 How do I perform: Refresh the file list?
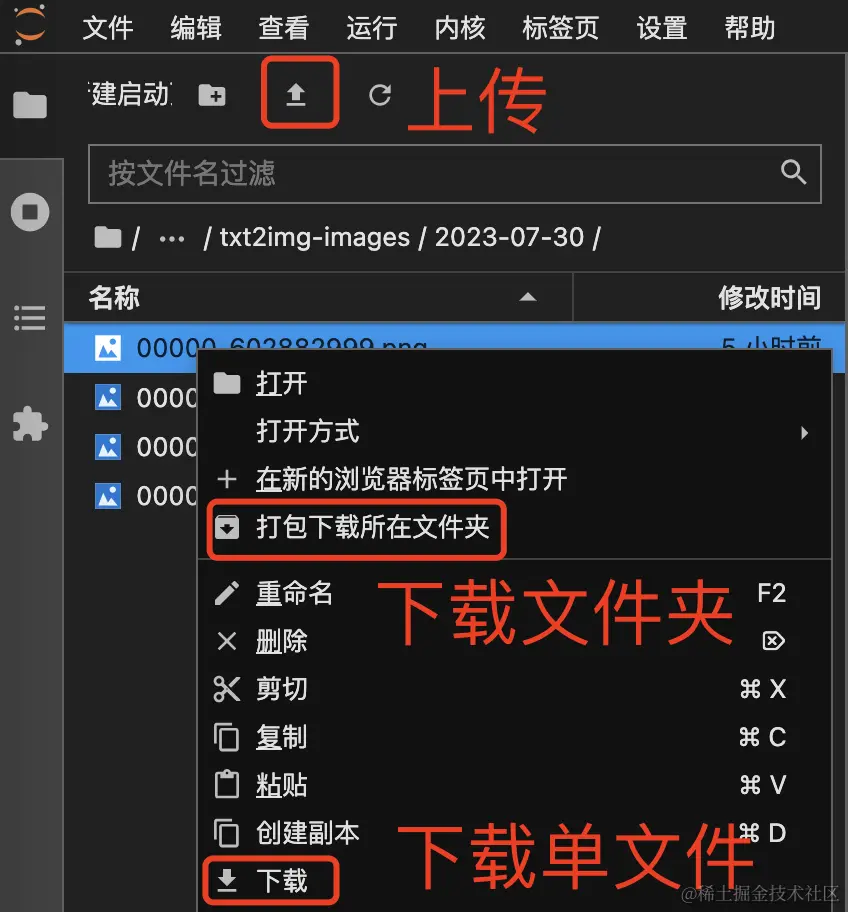(380, 95)
